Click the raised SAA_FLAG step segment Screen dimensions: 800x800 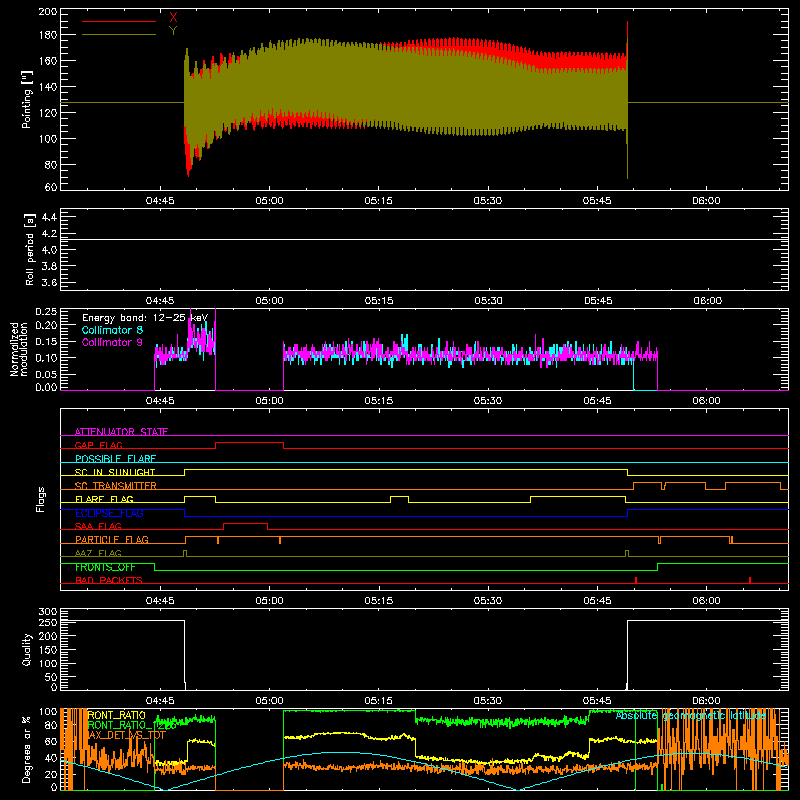(245, 523)
